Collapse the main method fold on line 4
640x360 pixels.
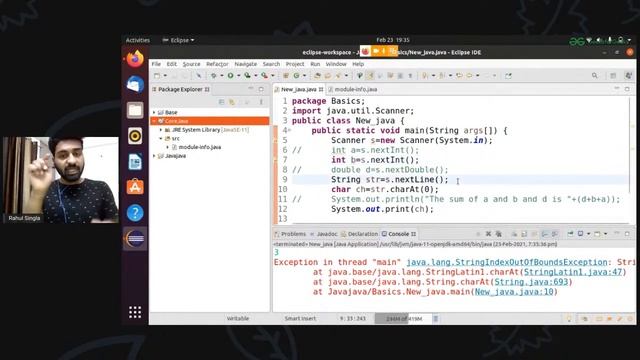point(289,131)
